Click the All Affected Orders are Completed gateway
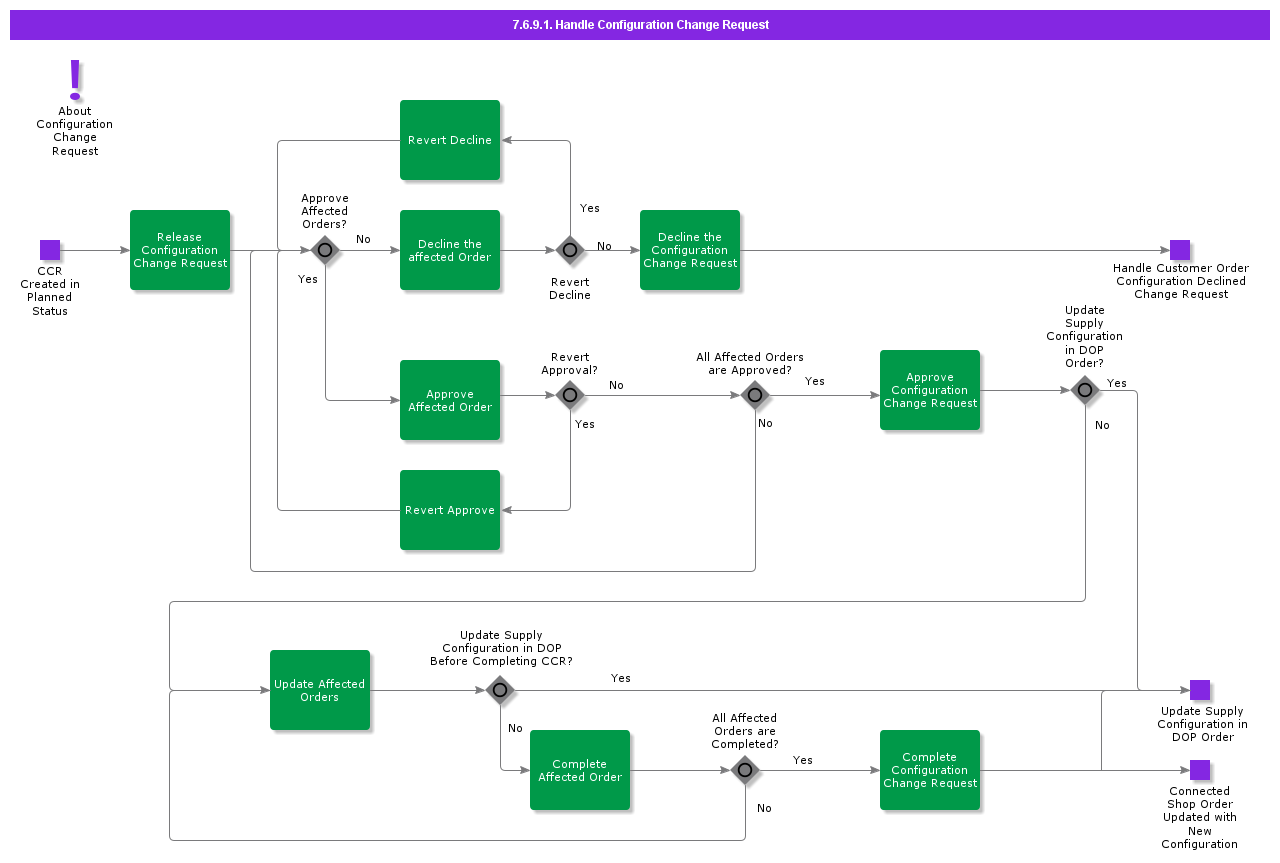The width and height of the screenshot is (1280, 863). [x=745, y=770]
